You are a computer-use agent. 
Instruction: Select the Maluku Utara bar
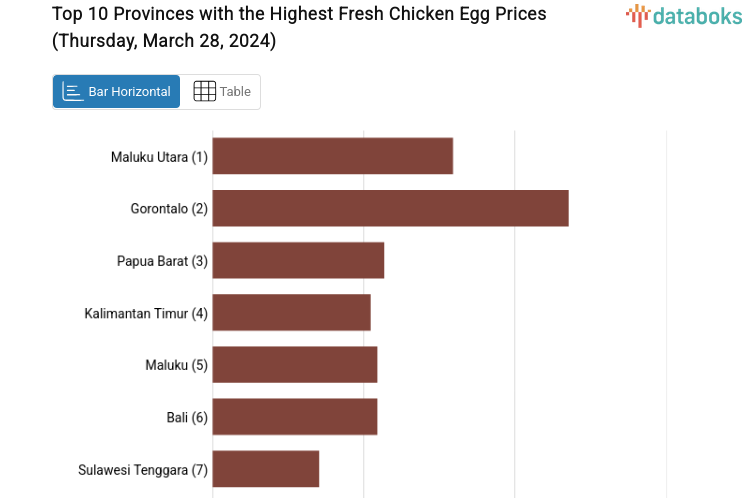[x=332, y=156]
